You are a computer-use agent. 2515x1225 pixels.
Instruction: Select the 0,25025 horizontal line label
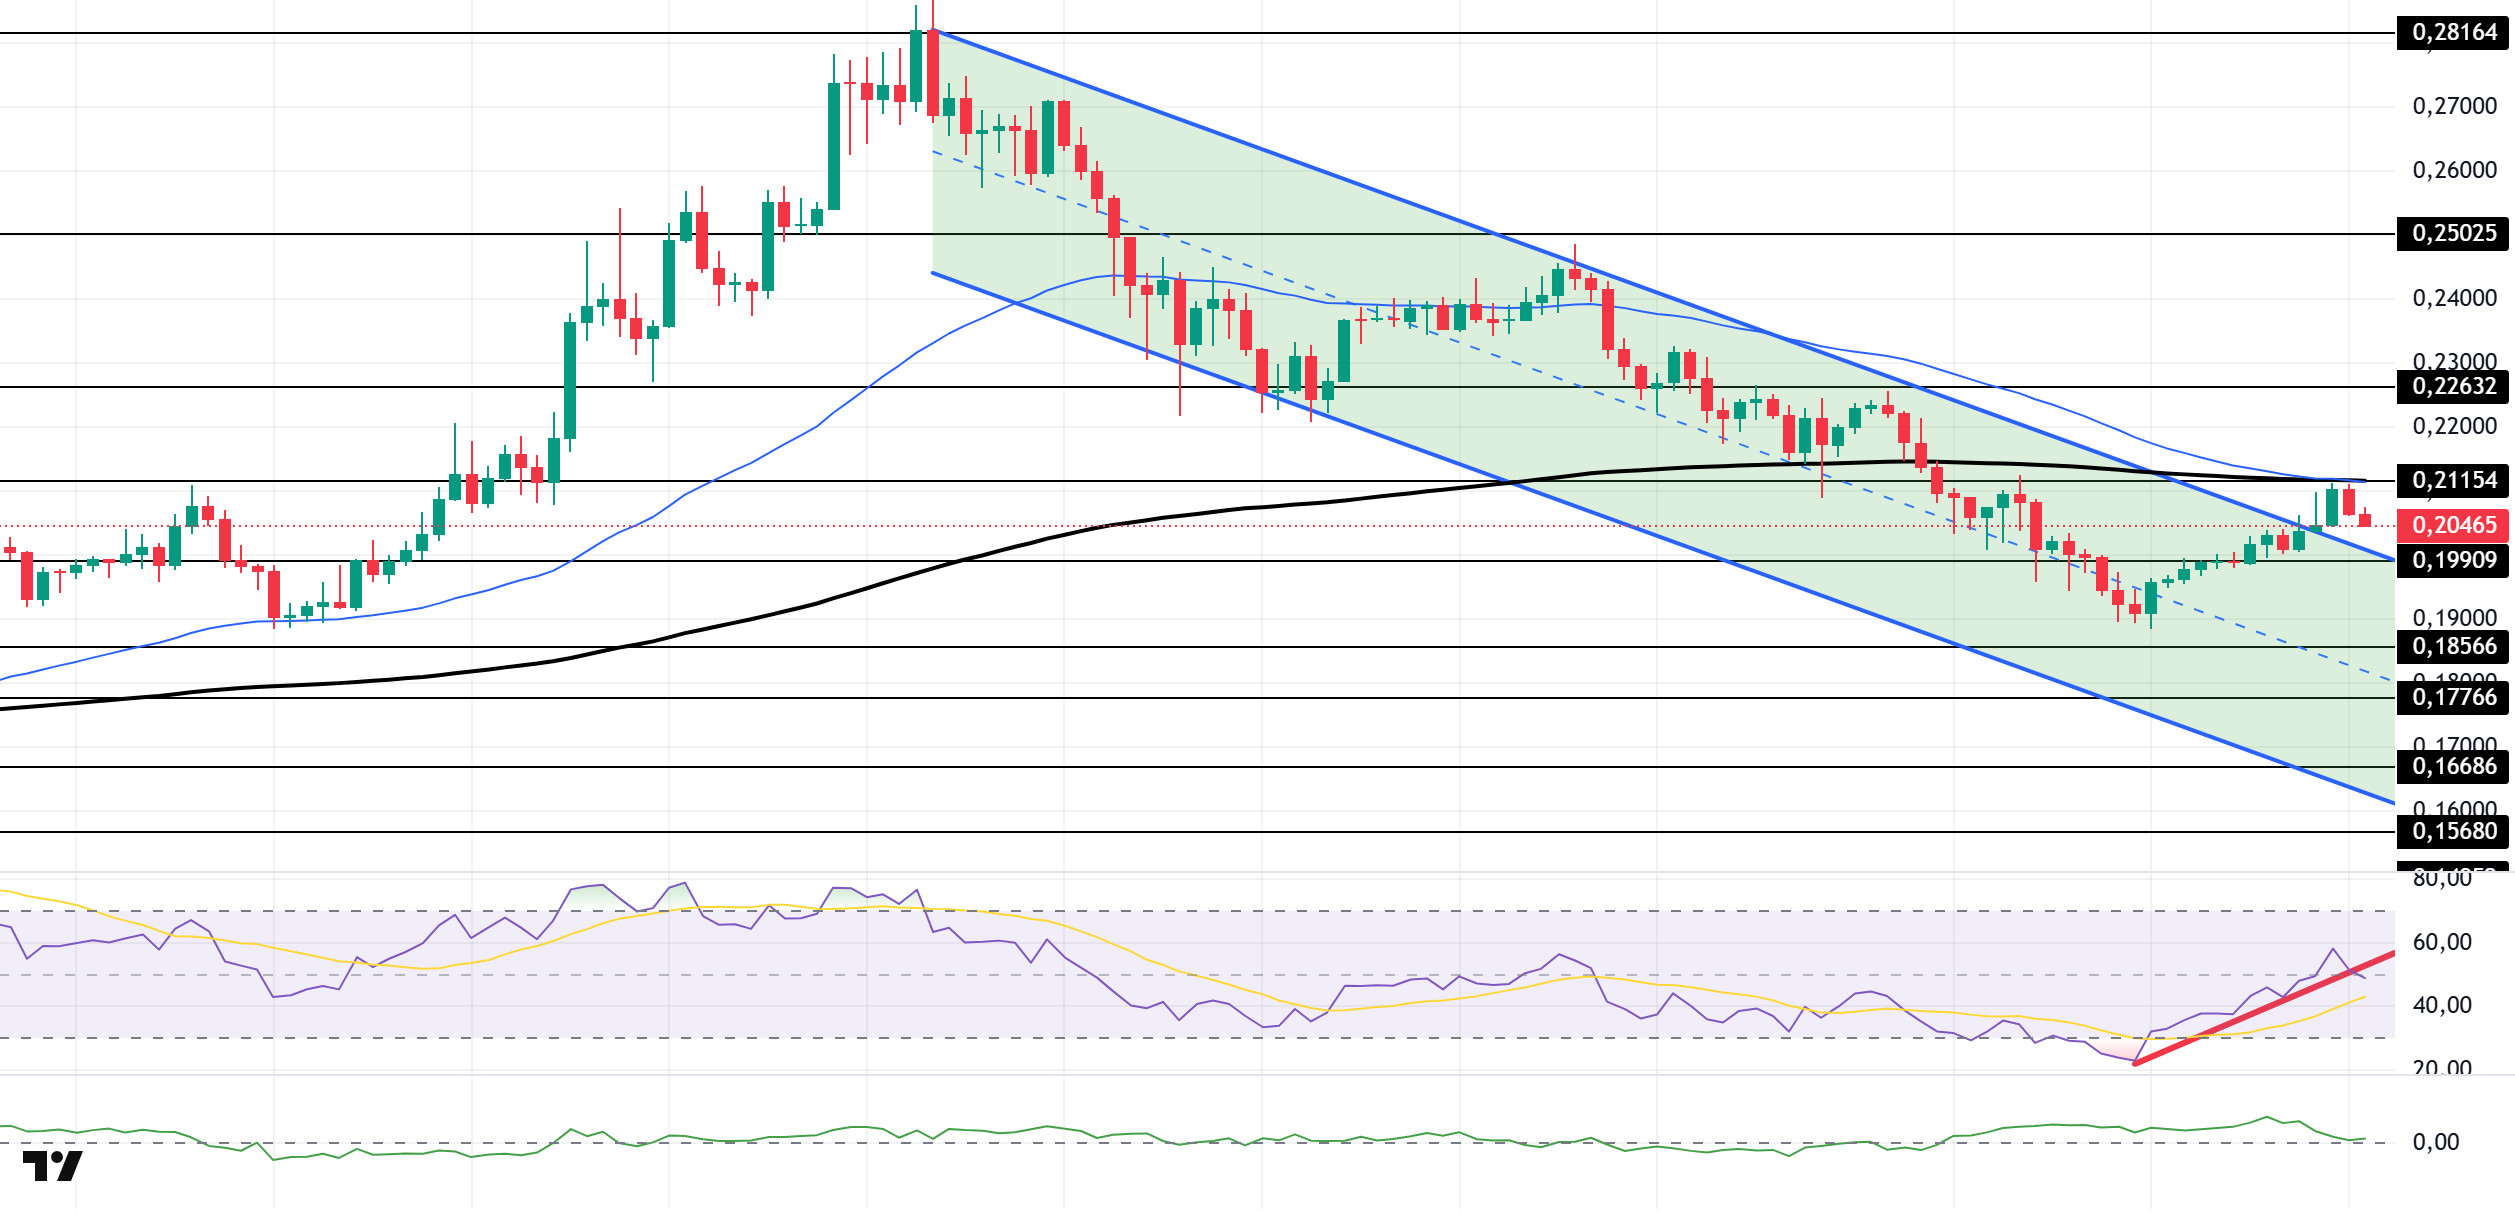click(2453, 234)
